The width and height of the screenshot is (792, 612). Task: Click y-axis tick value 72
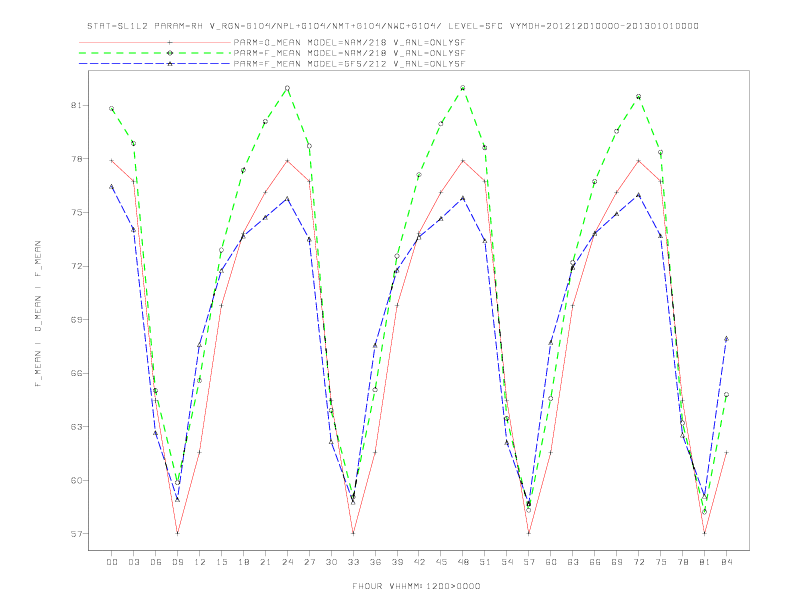coord(76,266)
